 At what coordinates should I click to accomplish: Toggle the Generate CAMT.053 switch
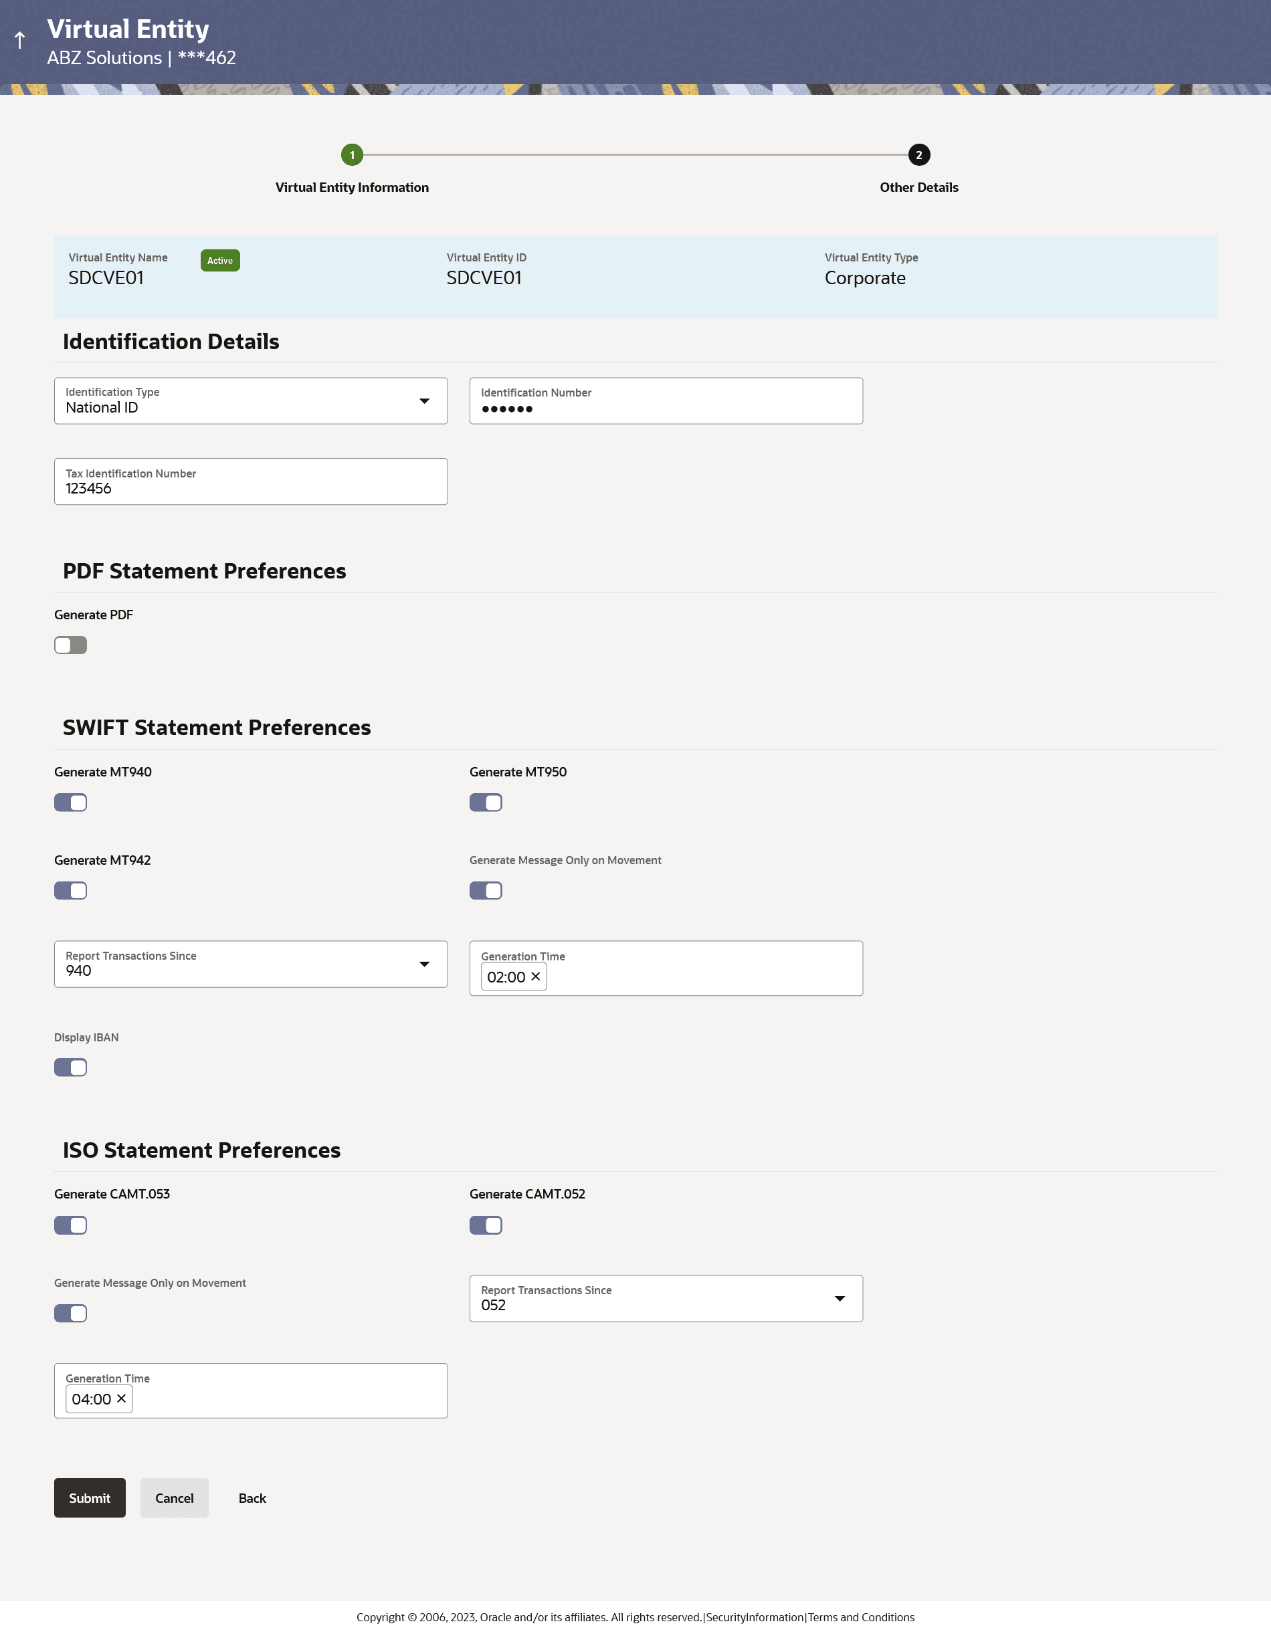point(71,1225)
